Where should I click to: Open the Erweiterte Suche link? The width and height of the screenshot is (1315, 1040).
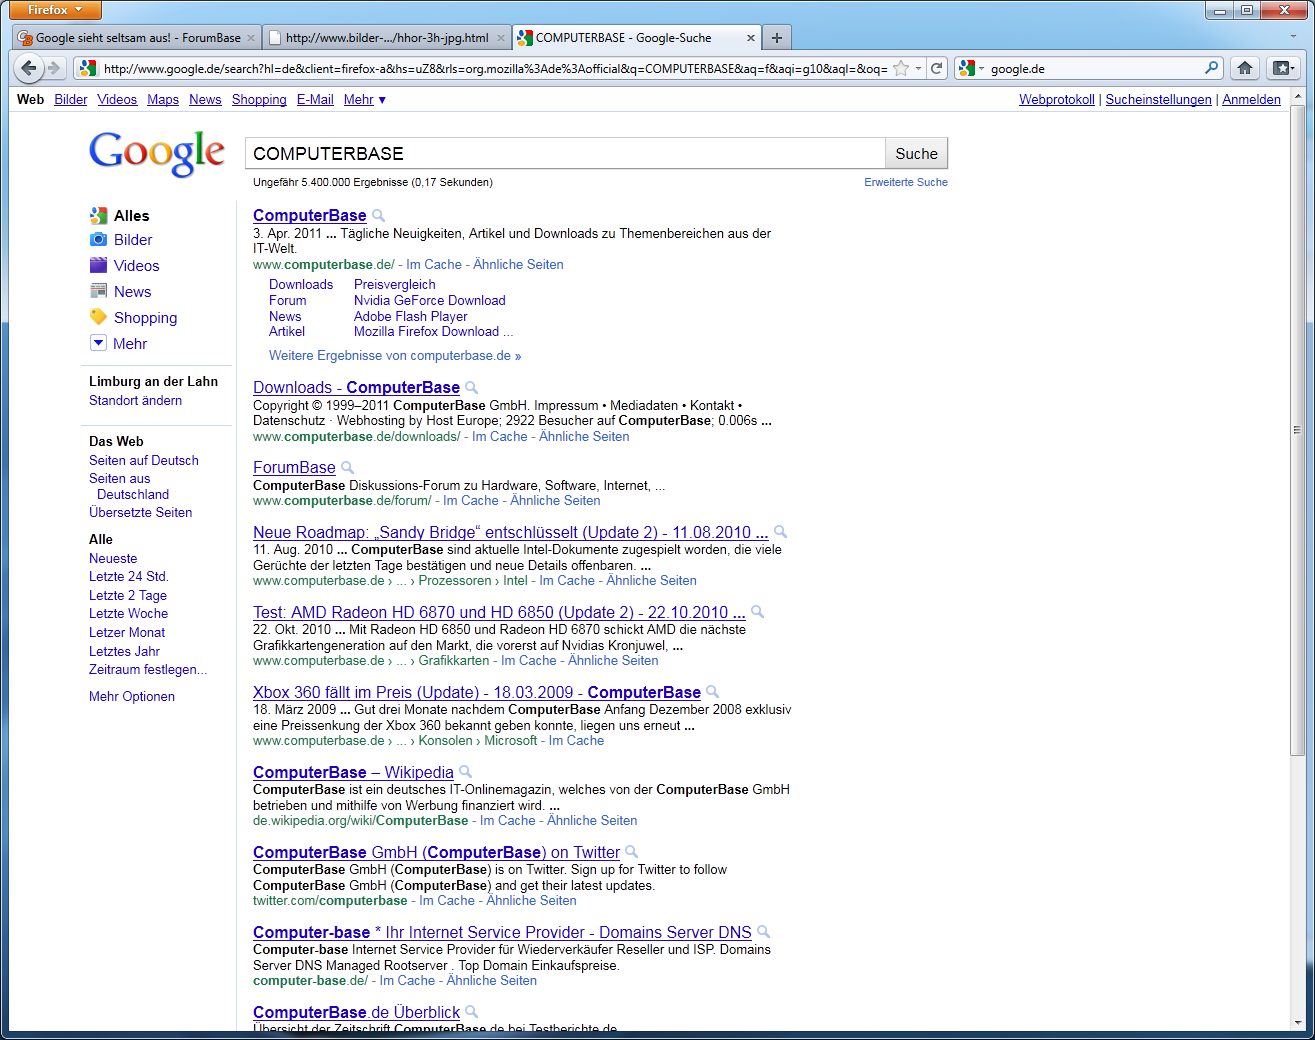pyautogui.click(x=906, y=182)
